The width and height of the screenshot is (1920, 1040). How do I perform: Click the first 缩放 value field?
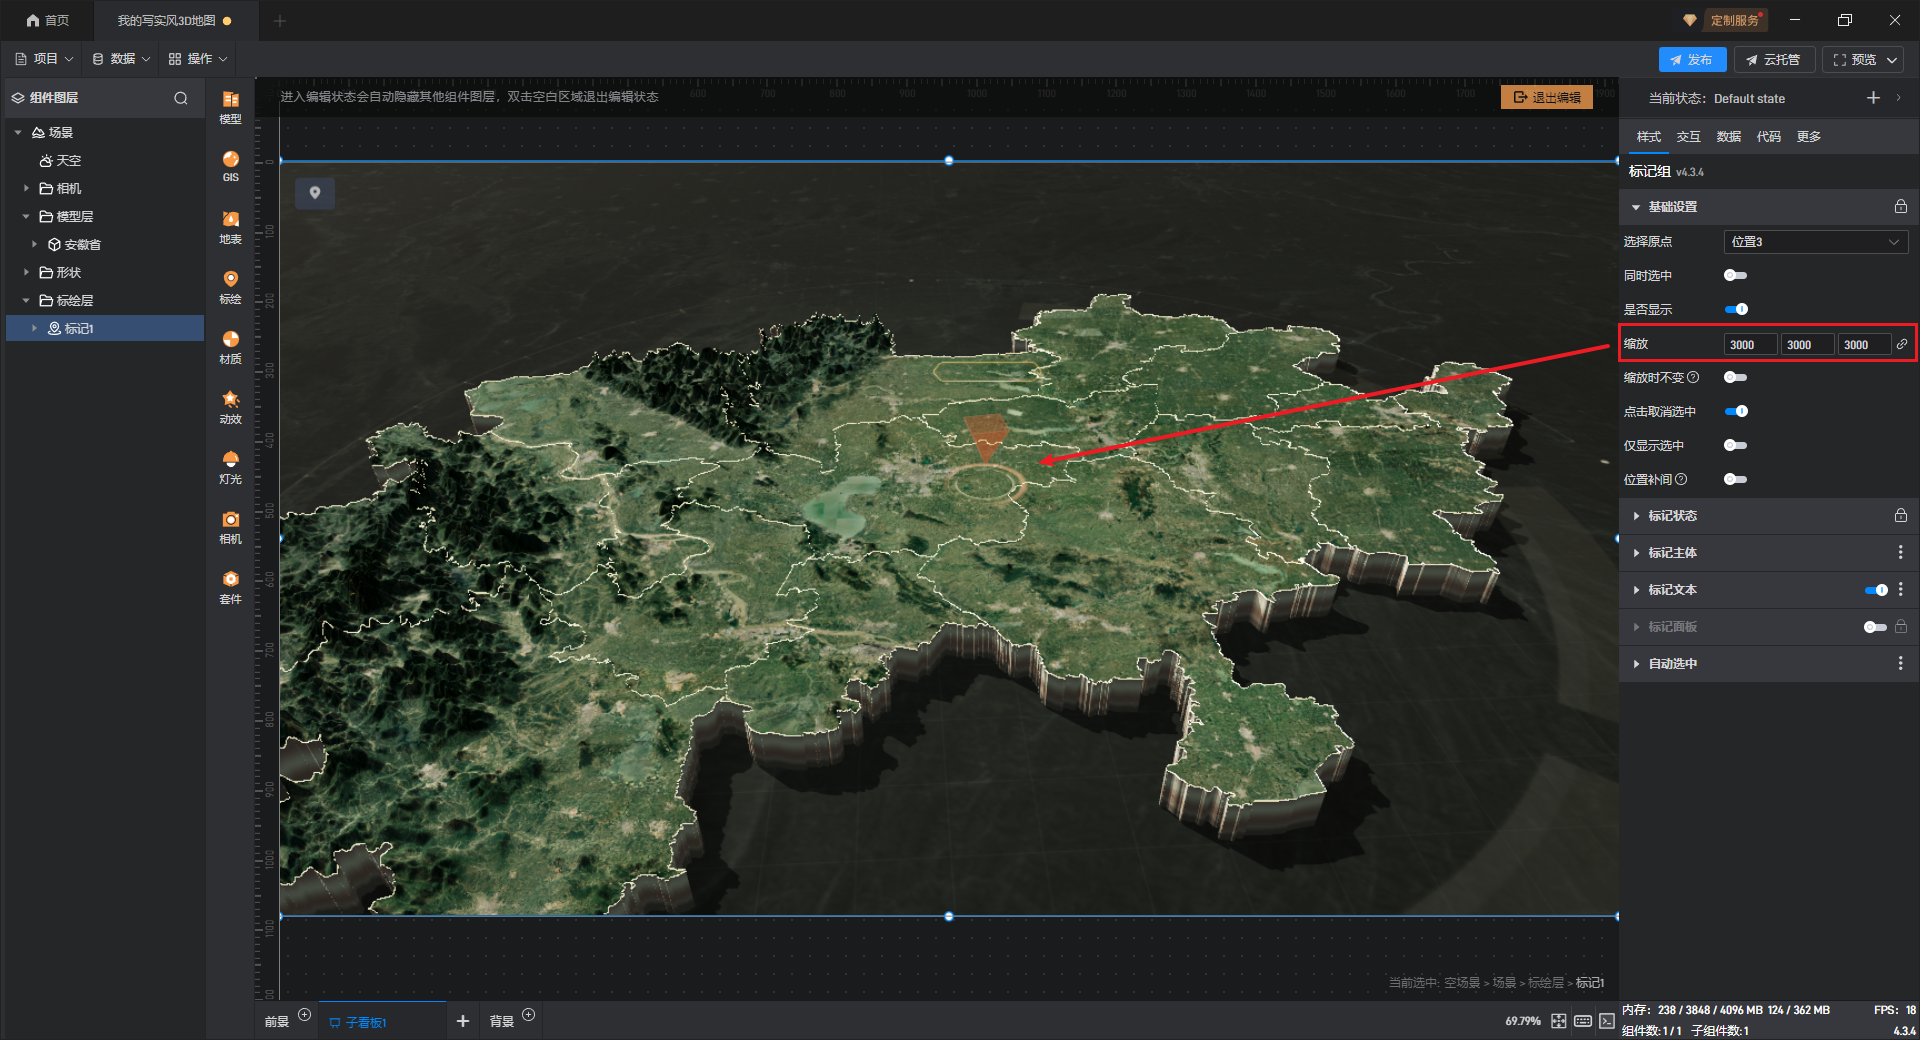1749,345
